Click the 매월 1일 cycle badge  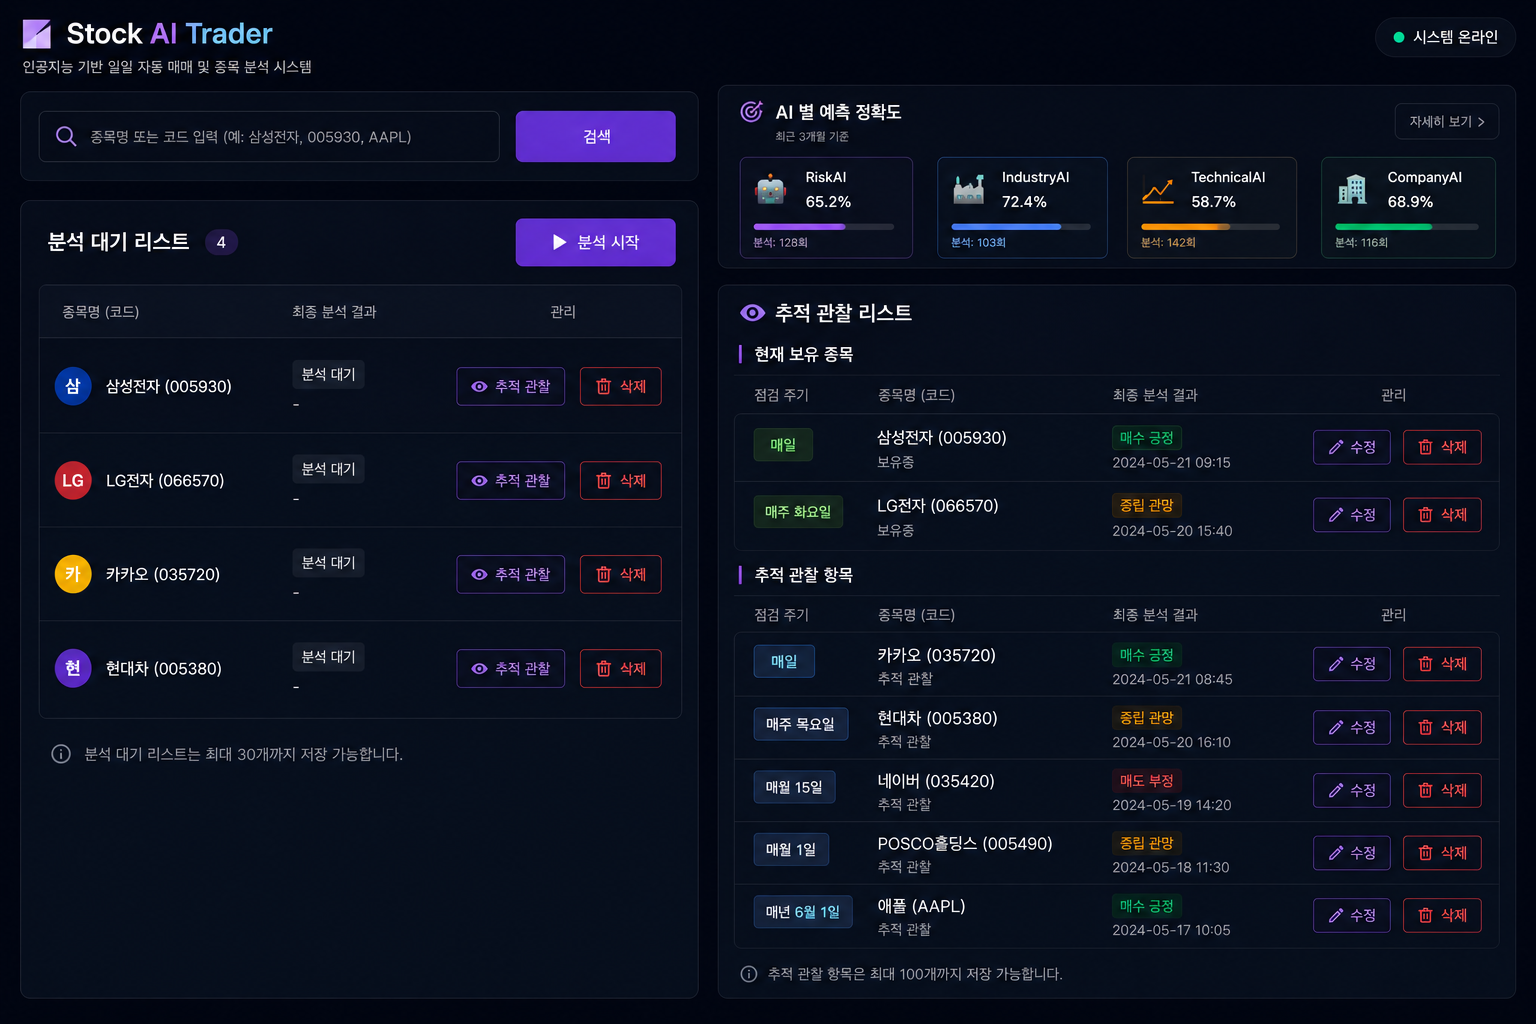click(x=791, y=850)
